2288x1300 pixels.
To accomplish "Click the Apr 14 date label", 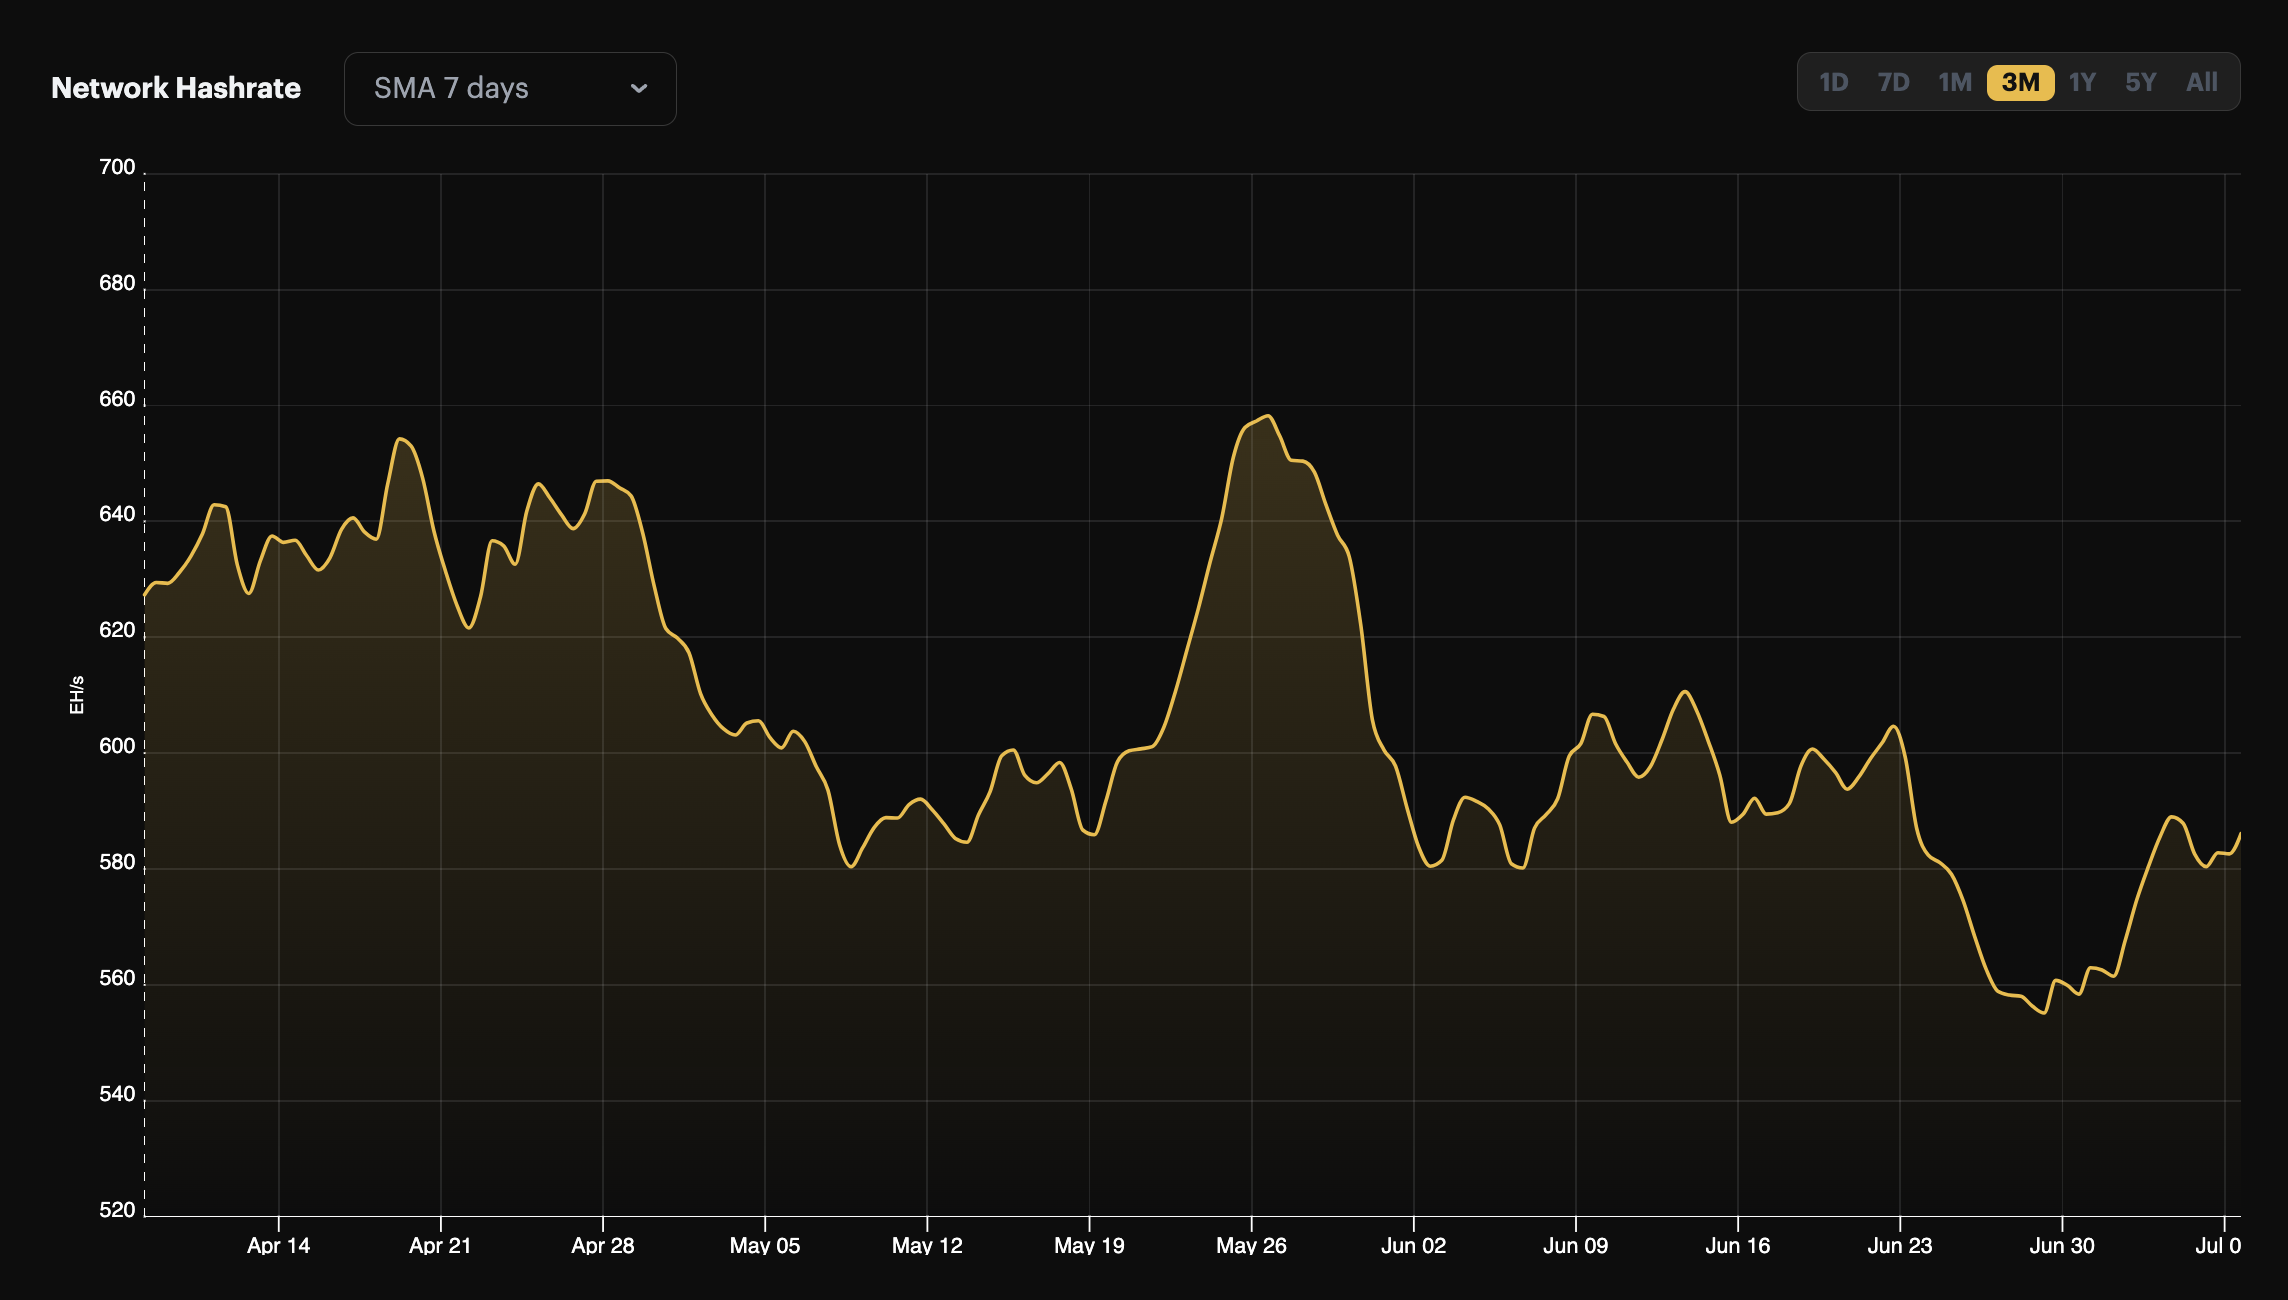I will coord(278,1246).
